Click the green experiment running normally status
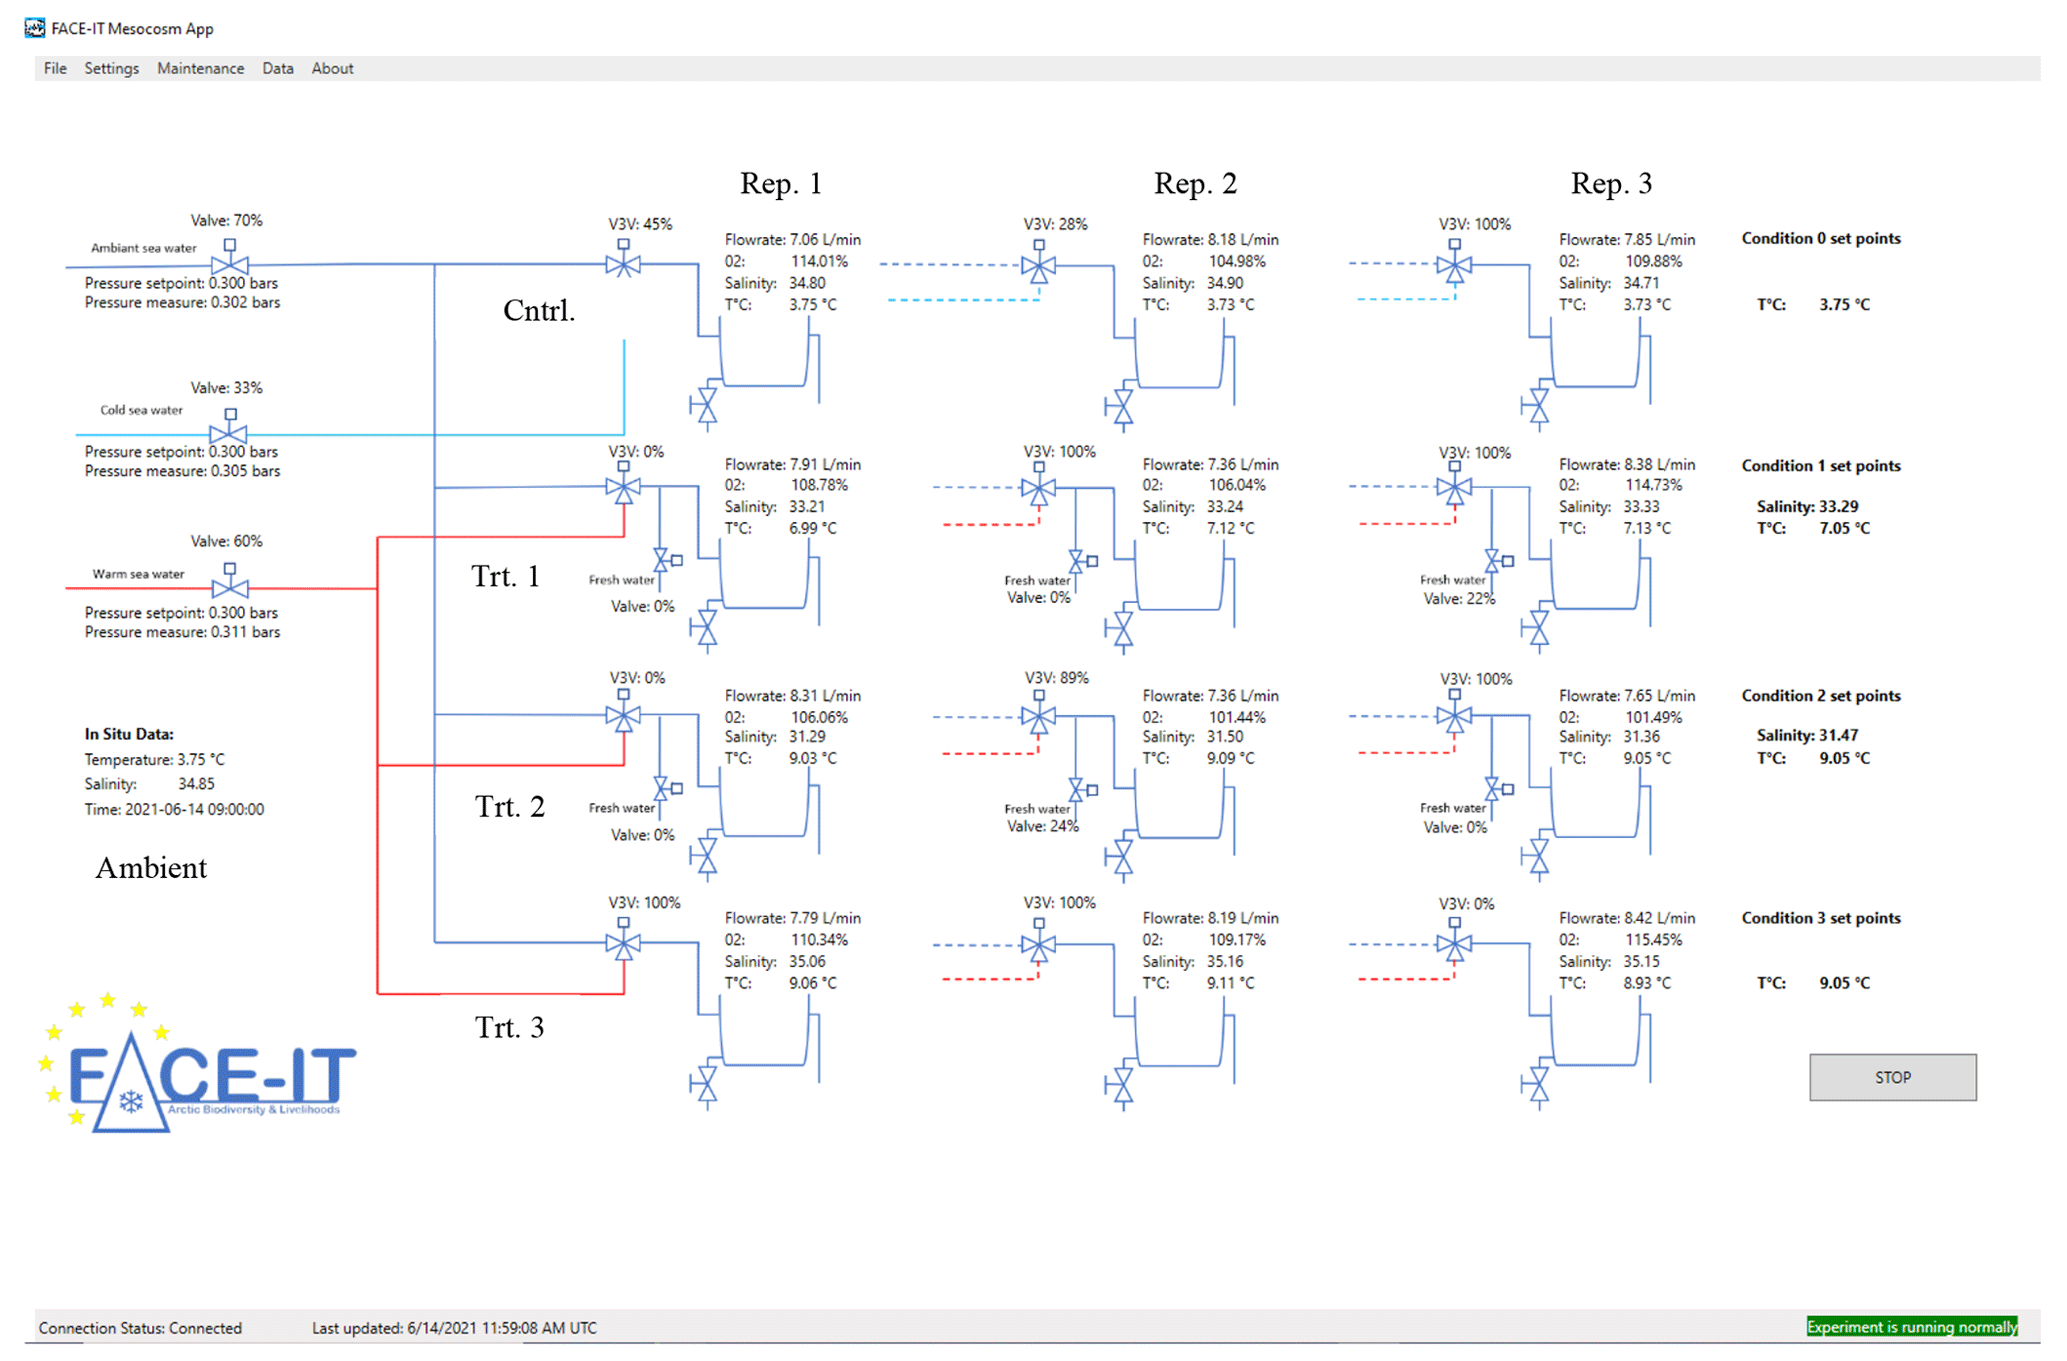 (1911, 1327)
